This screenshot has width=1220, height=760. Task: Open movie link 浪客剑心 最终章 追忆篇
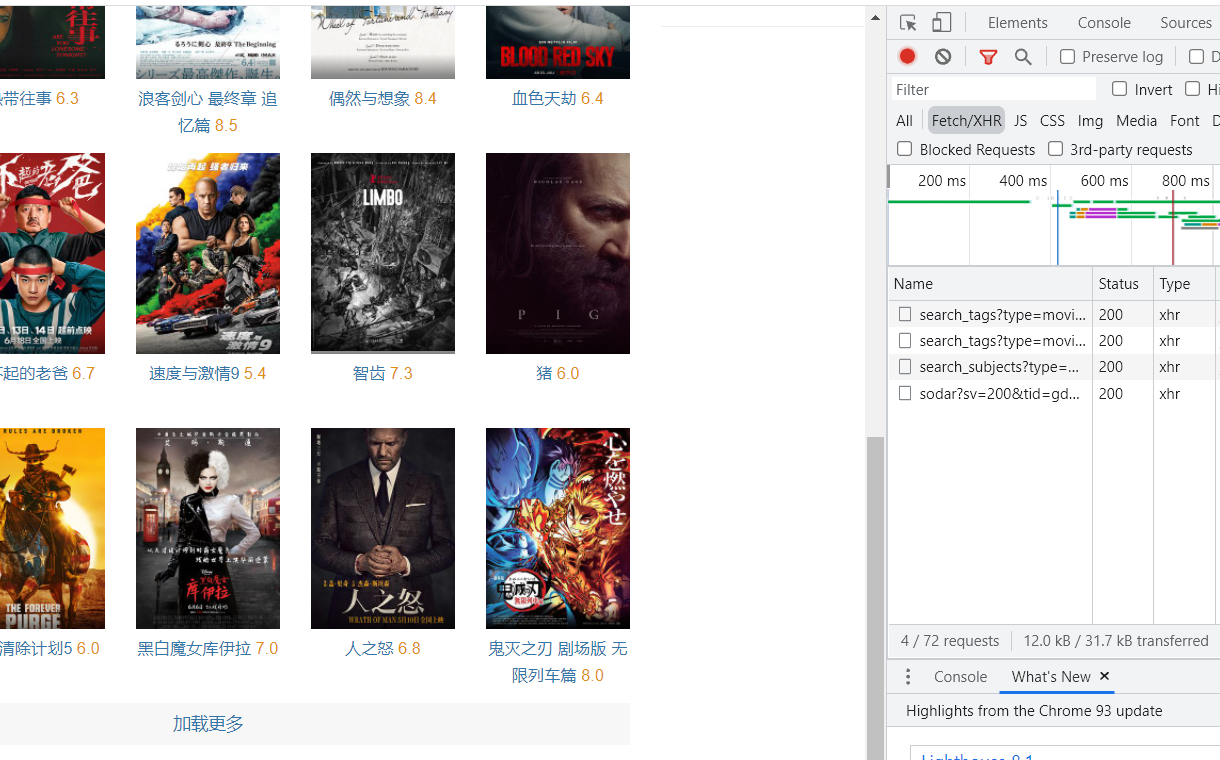pos(208,112)
